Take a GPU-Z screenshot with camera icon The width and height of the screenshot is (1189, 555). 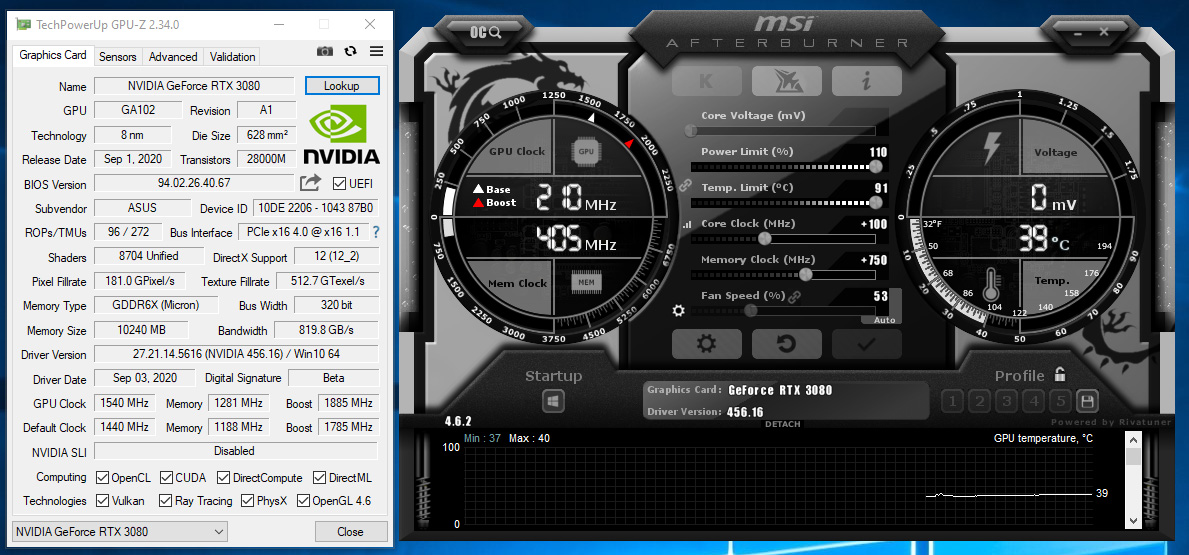coord(325,51)
